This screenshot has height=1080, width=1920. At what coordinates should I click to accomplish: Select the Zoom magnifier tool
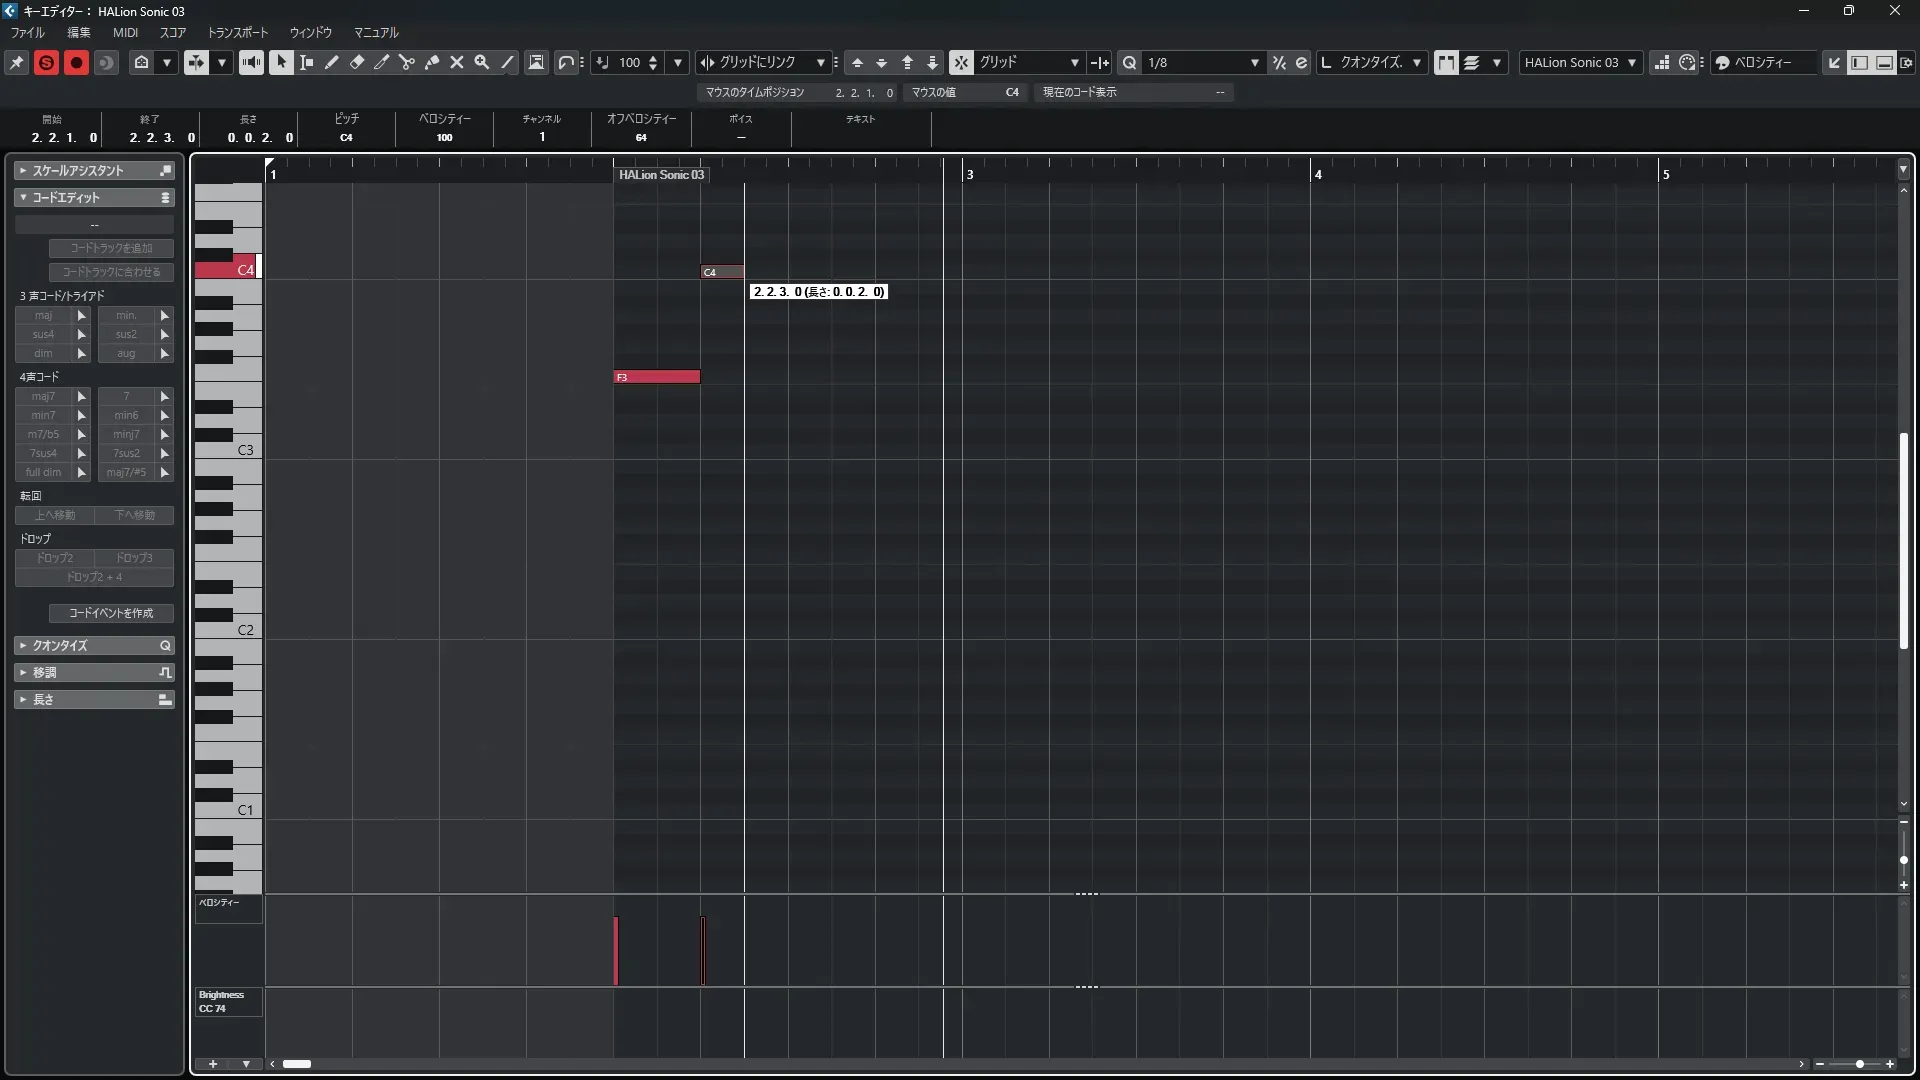482,62
